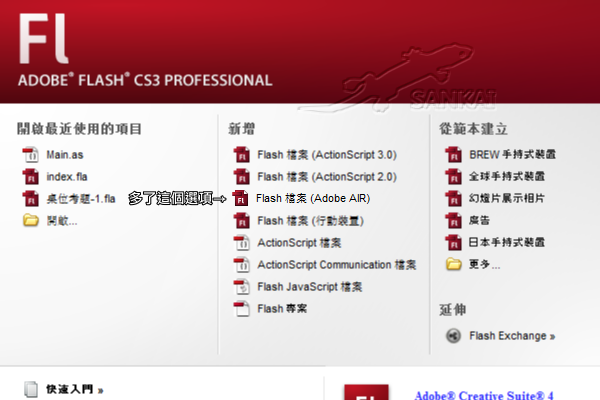Click the 更多... folder icon
The height and width of the screenshot is (400, 600).
pyautogui.click(x=453, y=264)
